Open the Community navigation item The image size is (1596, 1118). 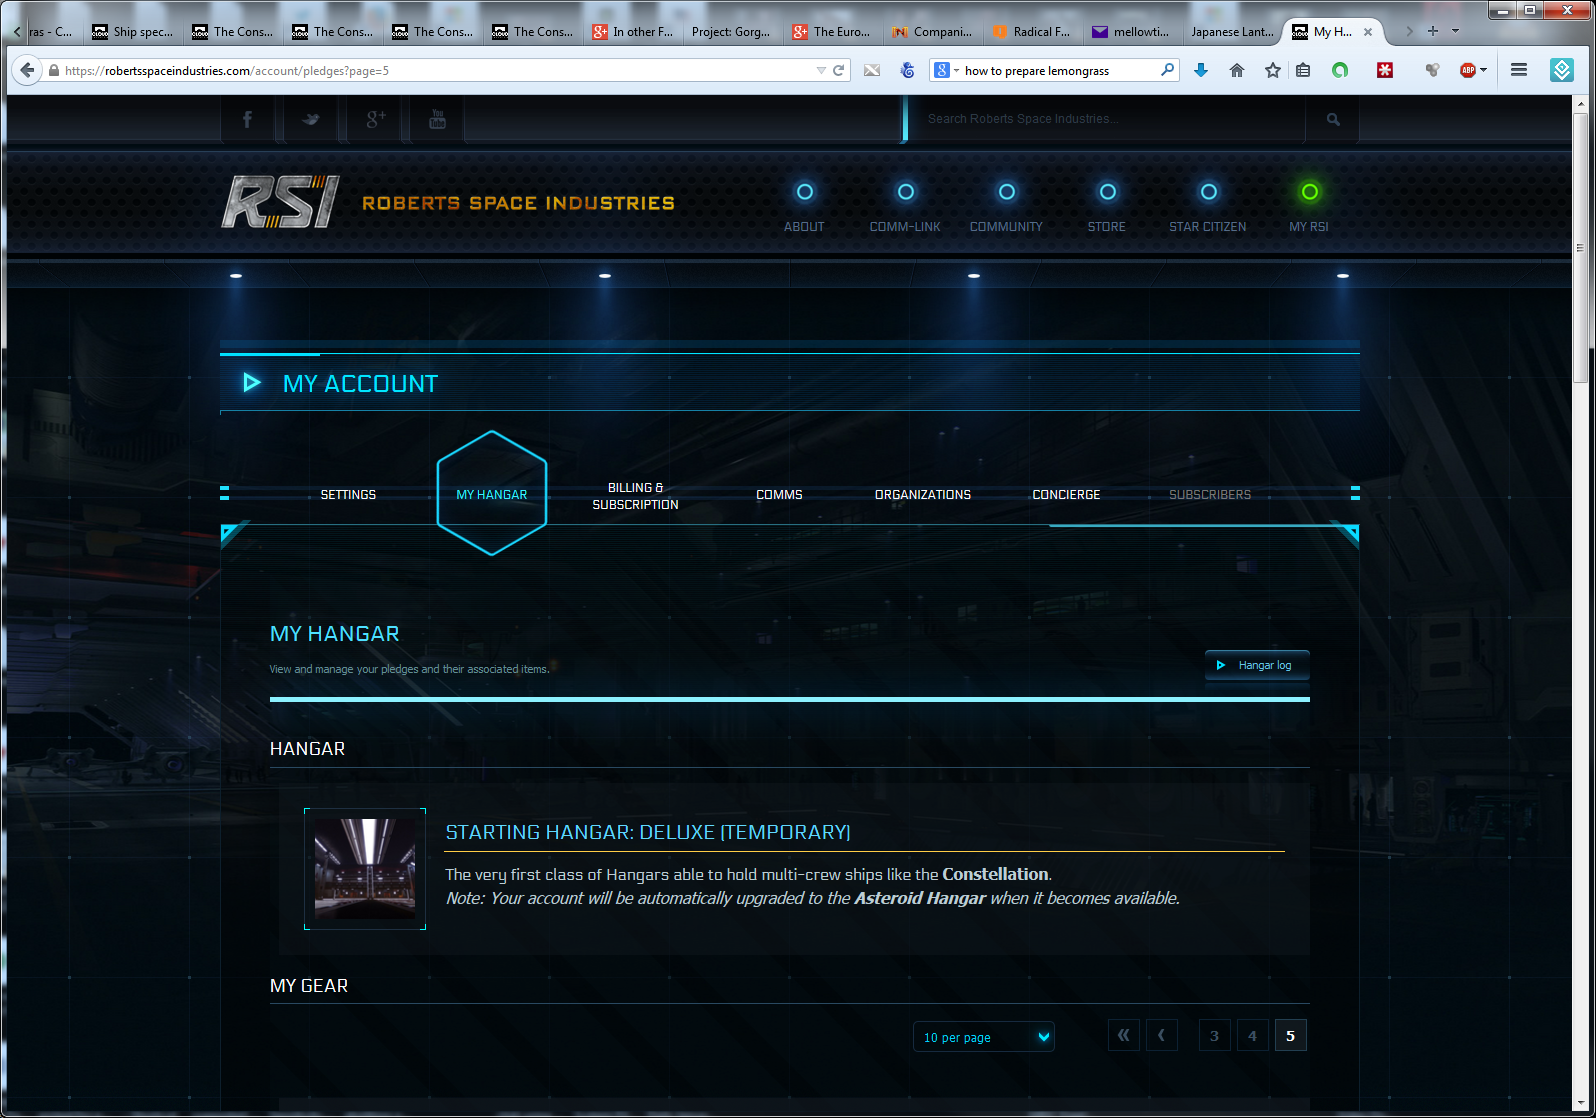click(1006, 207)
